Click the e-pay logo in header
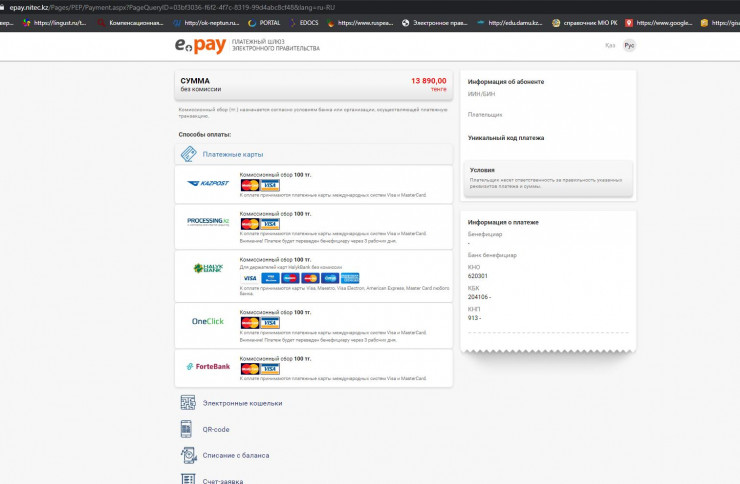 coord(200,45)
